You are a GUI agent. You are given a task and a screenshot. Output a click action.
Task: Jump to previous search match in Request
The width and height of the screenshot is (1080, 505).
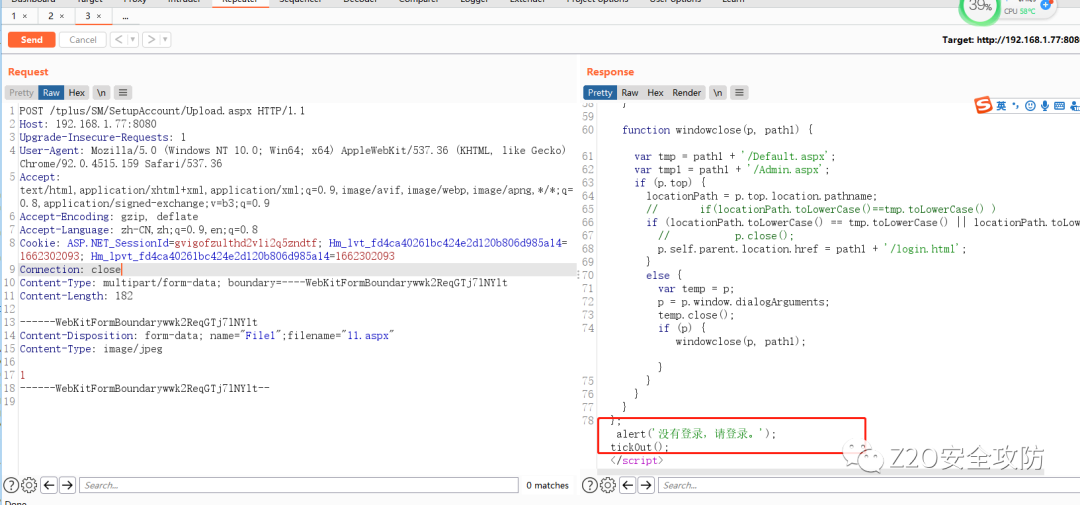(49, 485)
